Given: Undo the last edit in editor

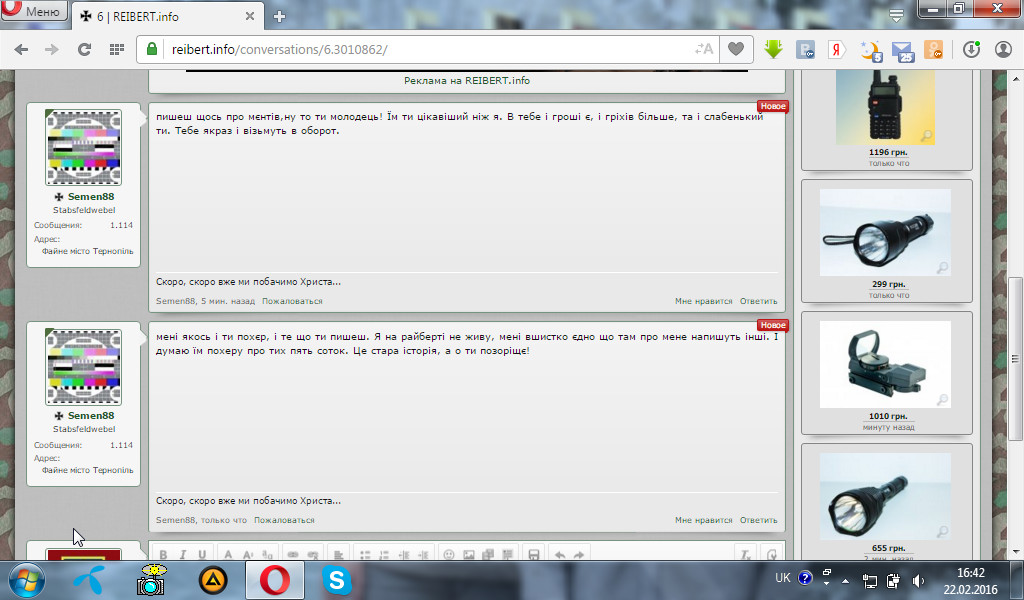Looking at the screenshot, I should click(x=560, y=554).
